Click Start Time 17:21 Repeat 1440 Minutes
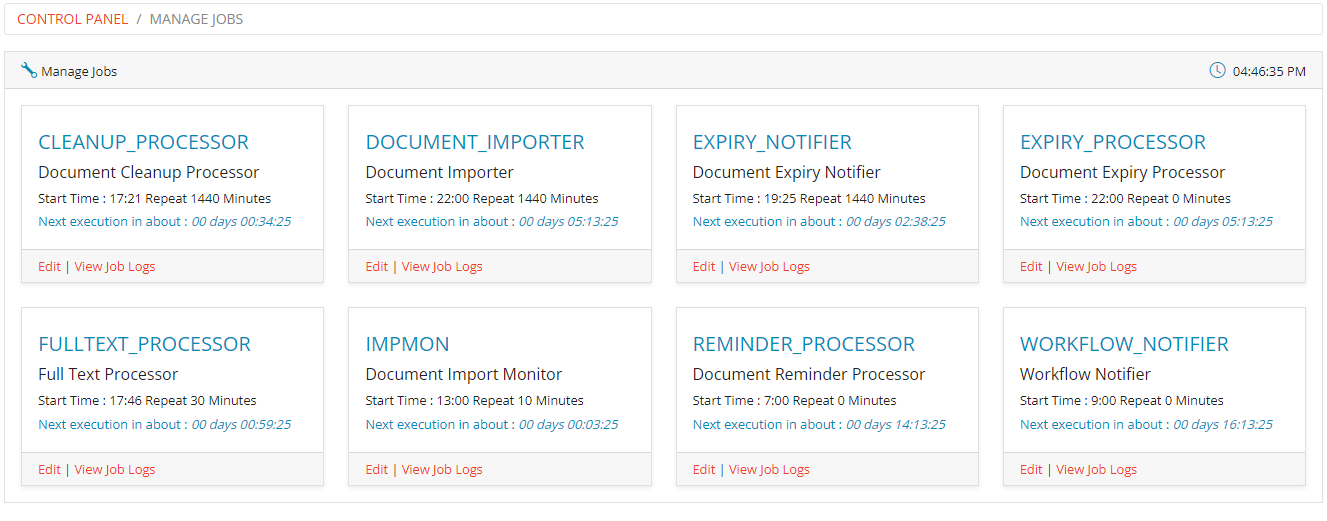 coord(155,198)
